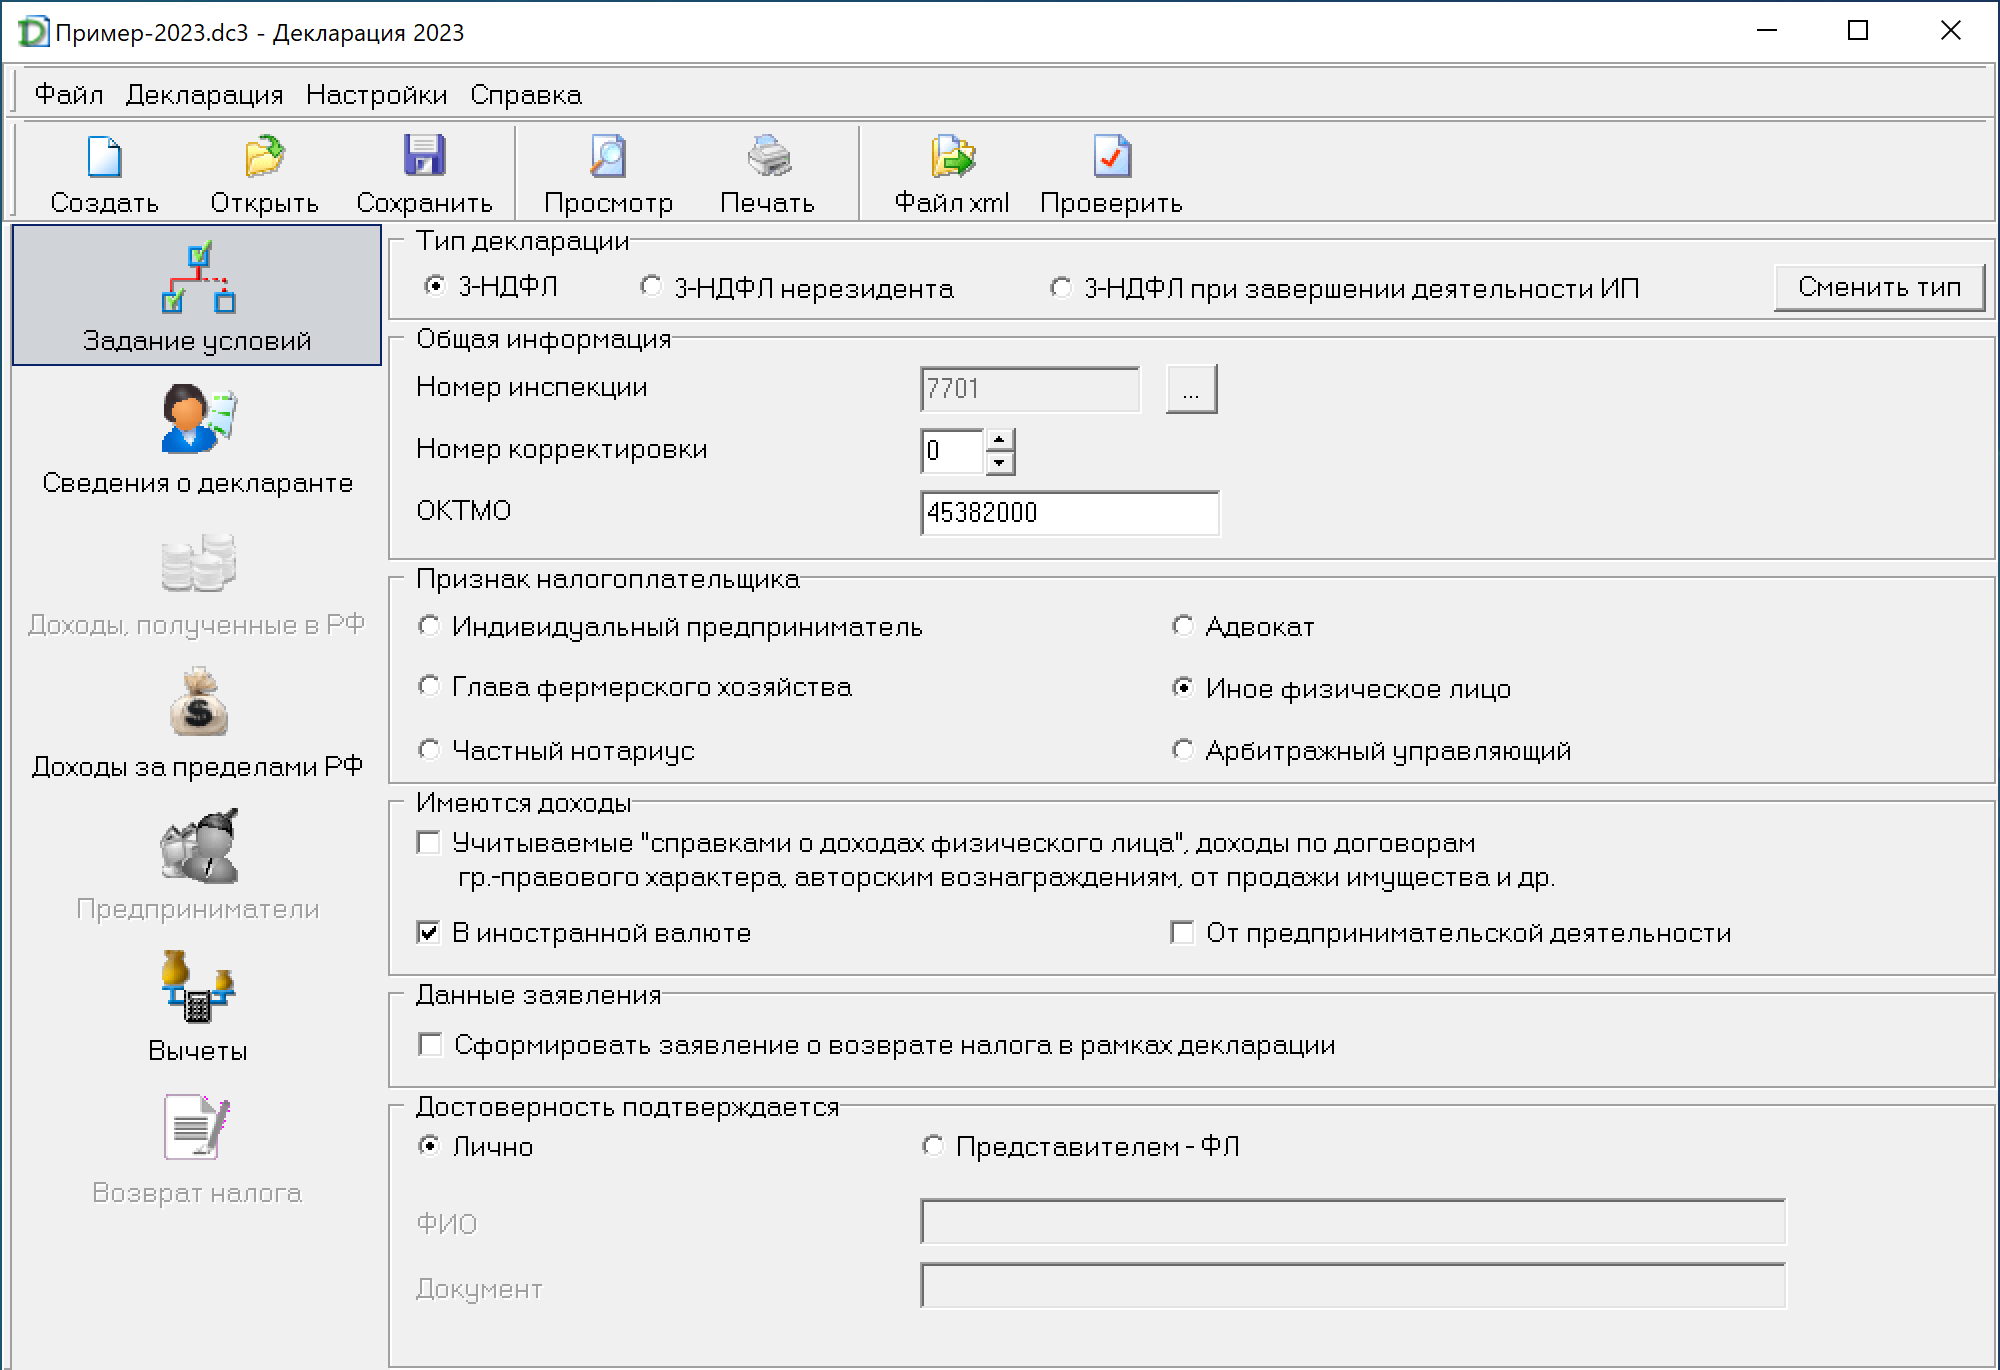
Task: Enable От предпринимательской деятельности checkbox
Action: point(1182,933)
